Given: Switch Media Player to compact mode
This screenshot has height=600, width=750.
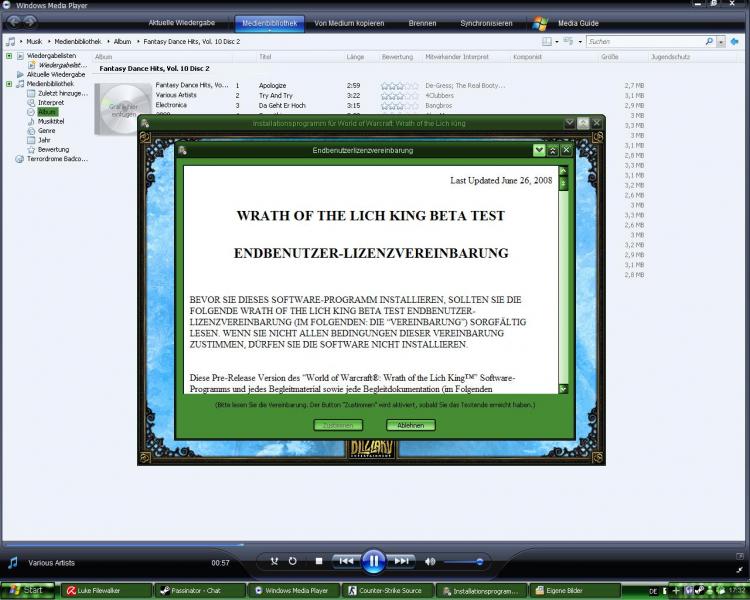Looking at the screenshot, I should [x=739, y=569].
